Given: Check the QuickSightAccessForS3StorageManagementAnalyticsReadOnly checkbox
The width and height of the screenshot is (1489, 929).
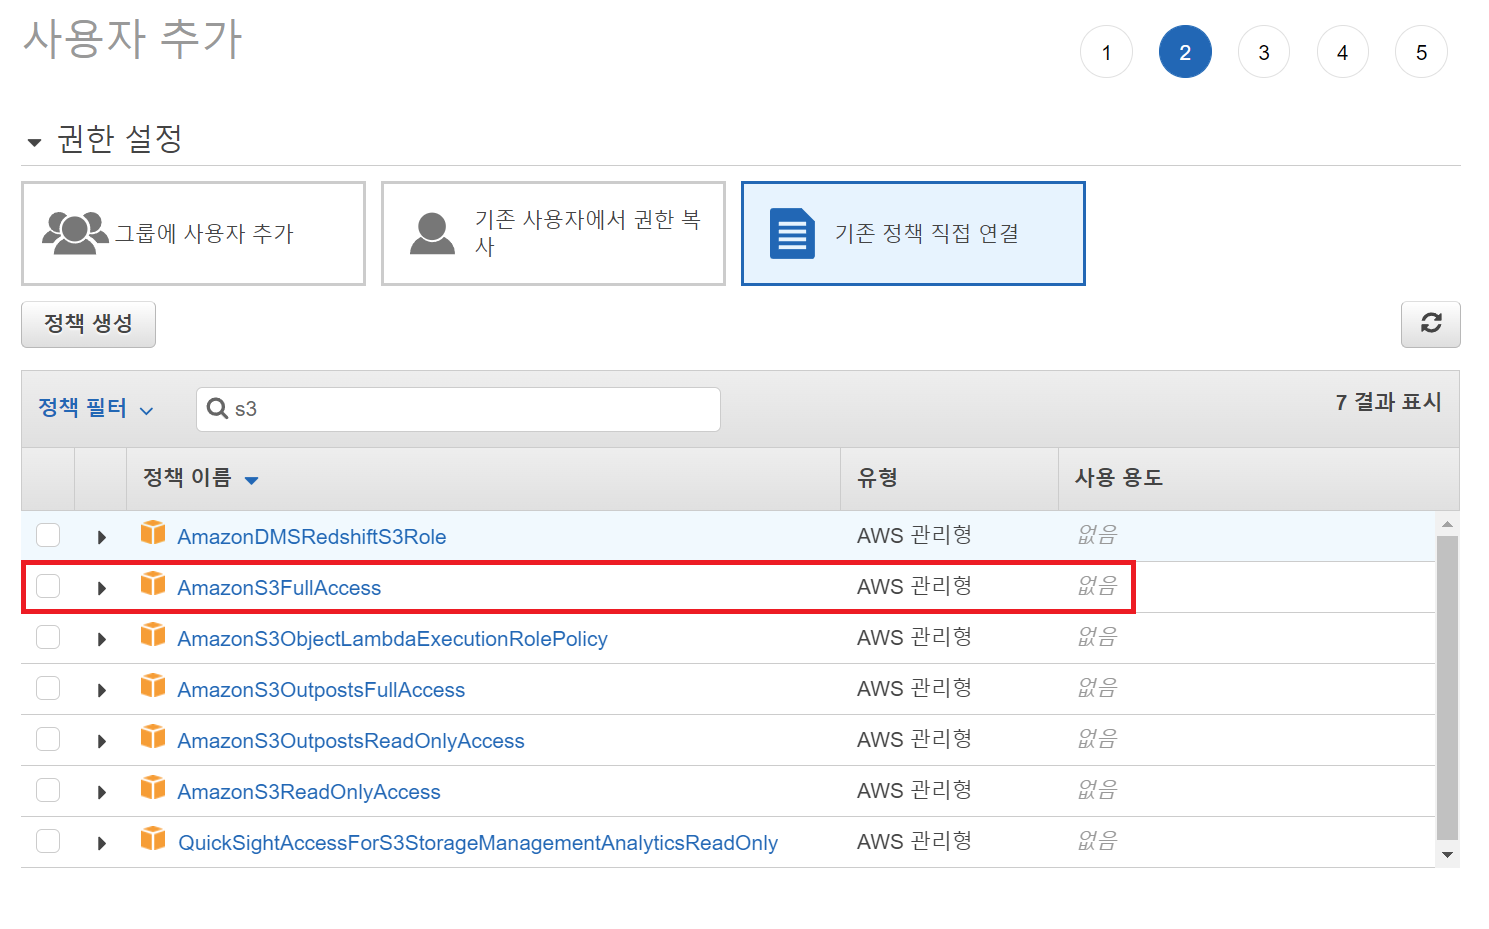Looking at the screenshot, I should coord(48,841).
